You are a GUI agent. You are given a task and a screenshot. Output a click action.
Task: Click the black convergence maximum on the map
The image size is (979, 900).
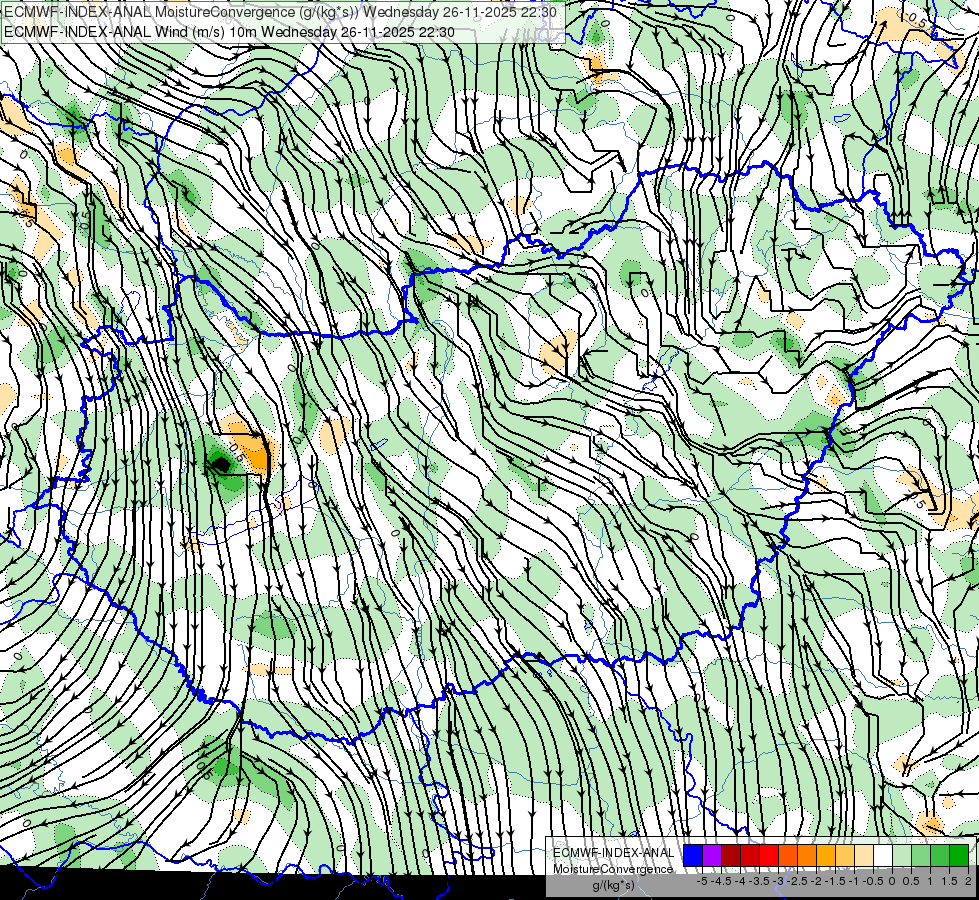(220, 464)
